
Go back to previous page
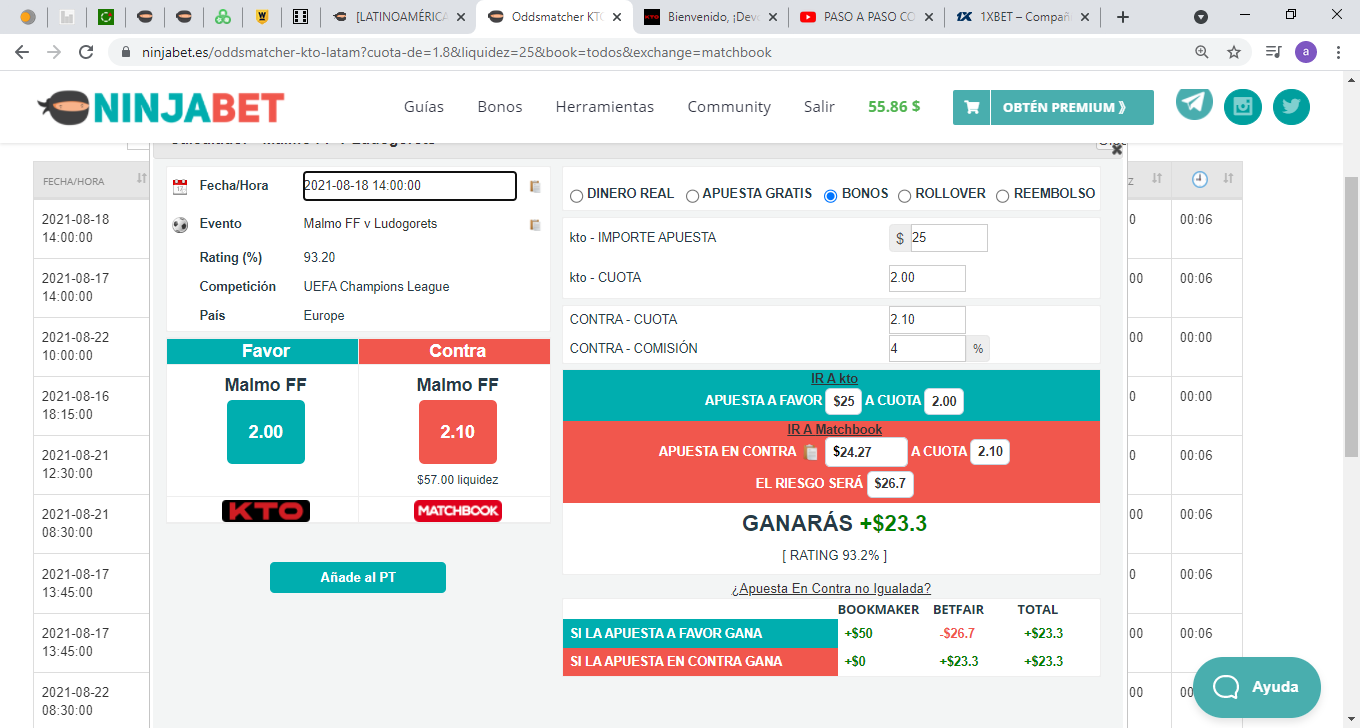[x=22, y=52]
